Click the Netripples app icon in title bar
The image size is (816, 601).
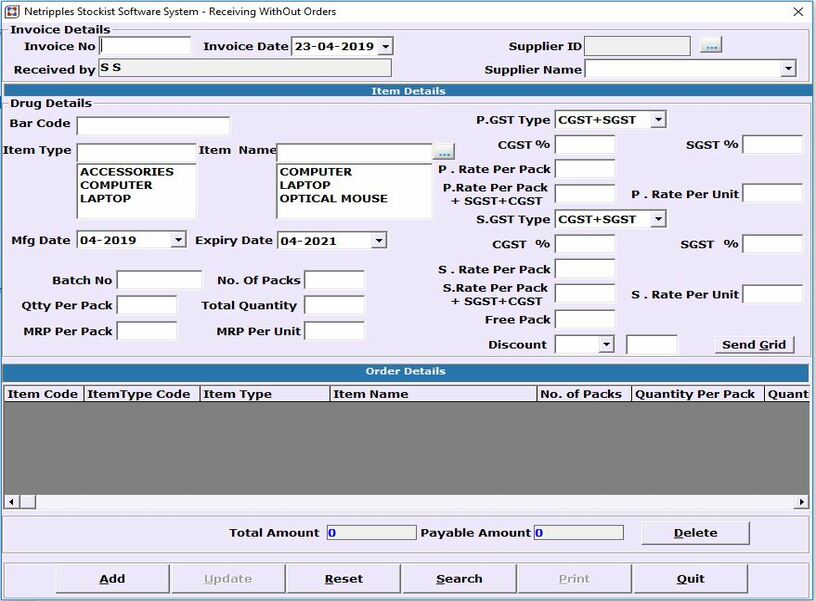(x=12, y=11)
